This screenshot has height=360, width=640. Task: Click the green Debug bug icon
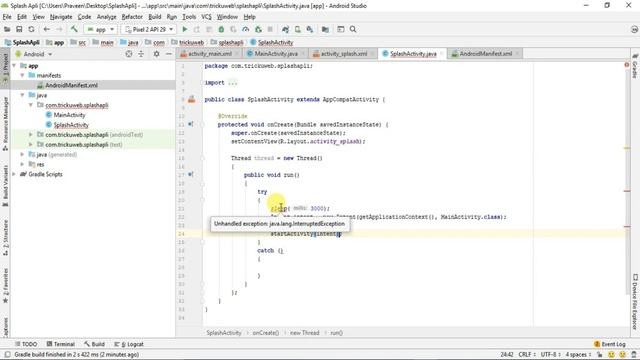tap(221, 29)
